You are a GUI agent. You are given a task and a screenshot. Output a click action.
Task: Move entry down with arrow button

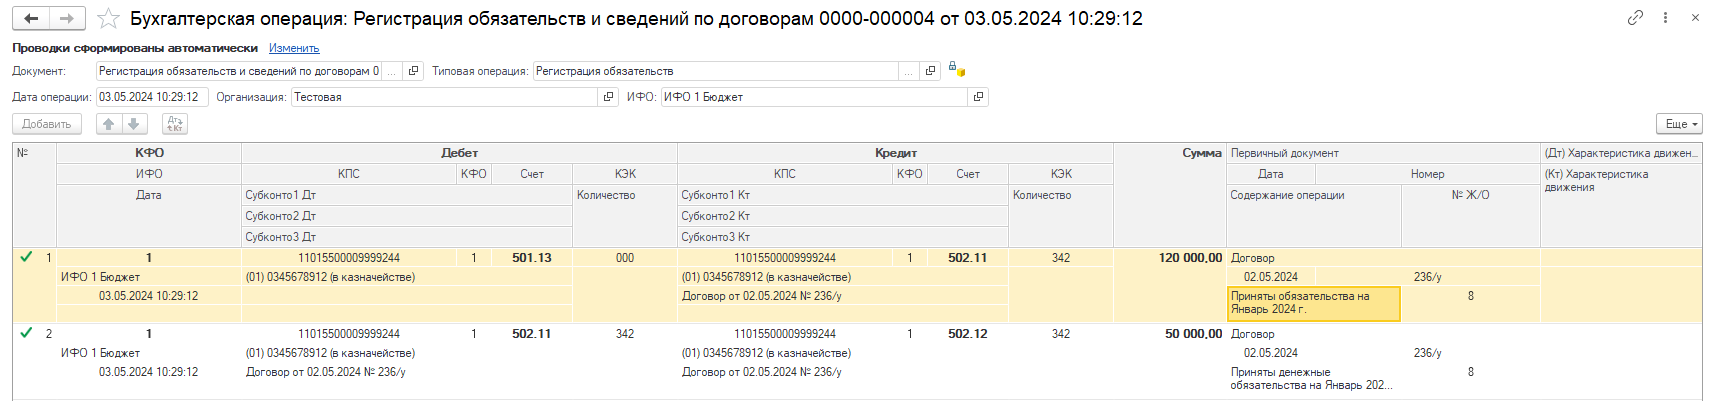click(x=134, y=124)
